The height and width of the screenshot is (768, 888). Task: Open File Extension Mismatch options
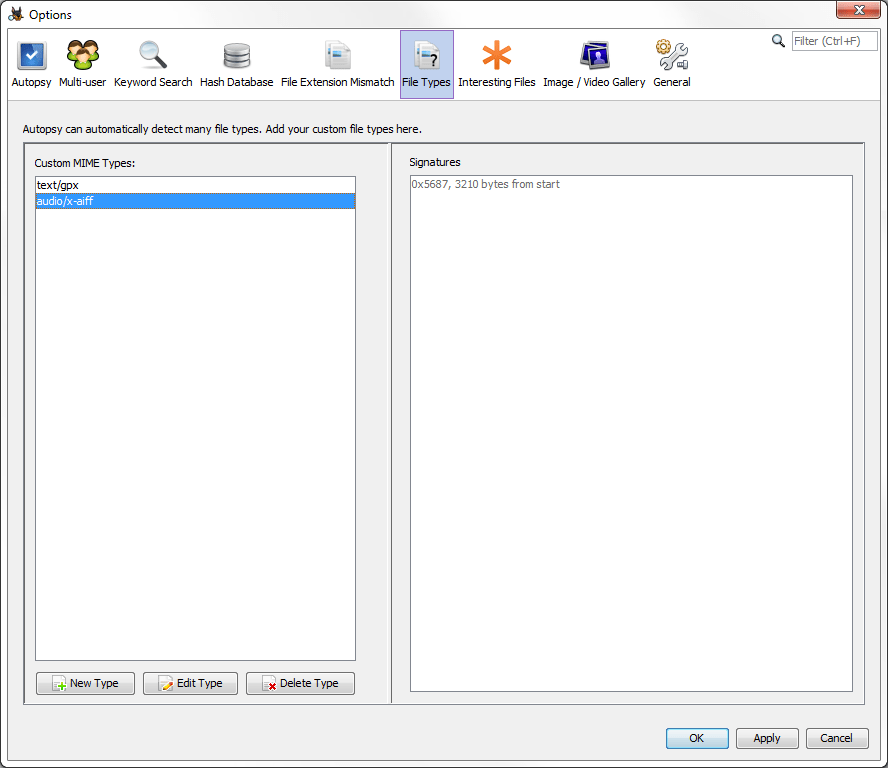[338, 64]
